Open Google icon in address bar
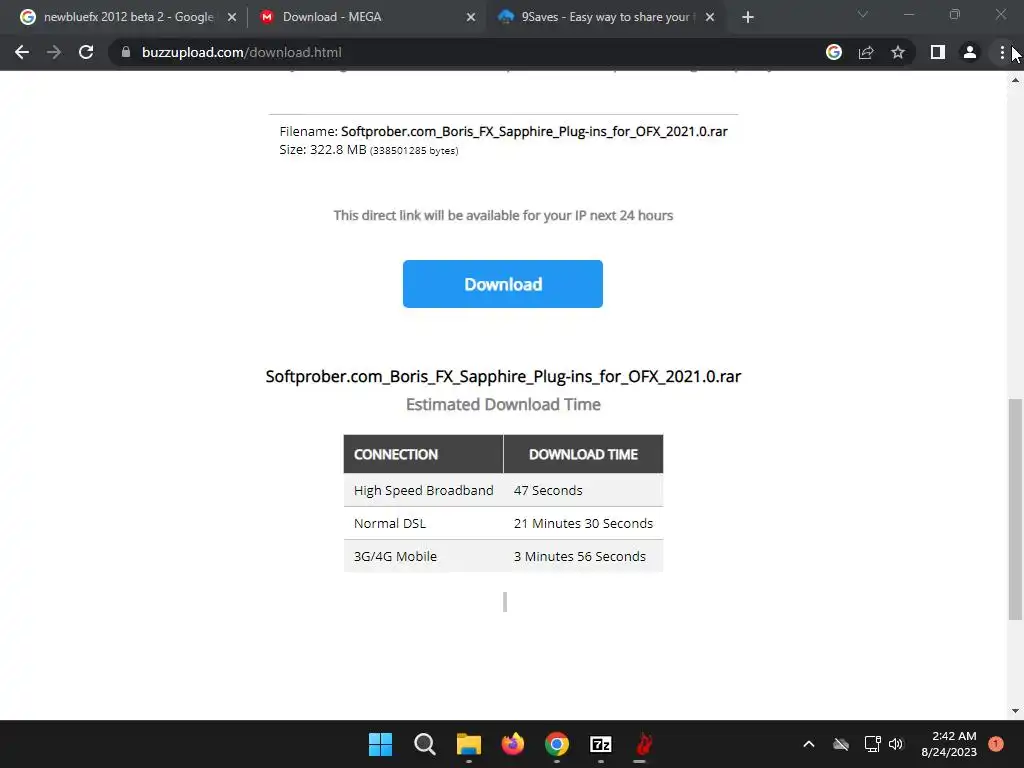1024x768 pixels. click(834, 52)
